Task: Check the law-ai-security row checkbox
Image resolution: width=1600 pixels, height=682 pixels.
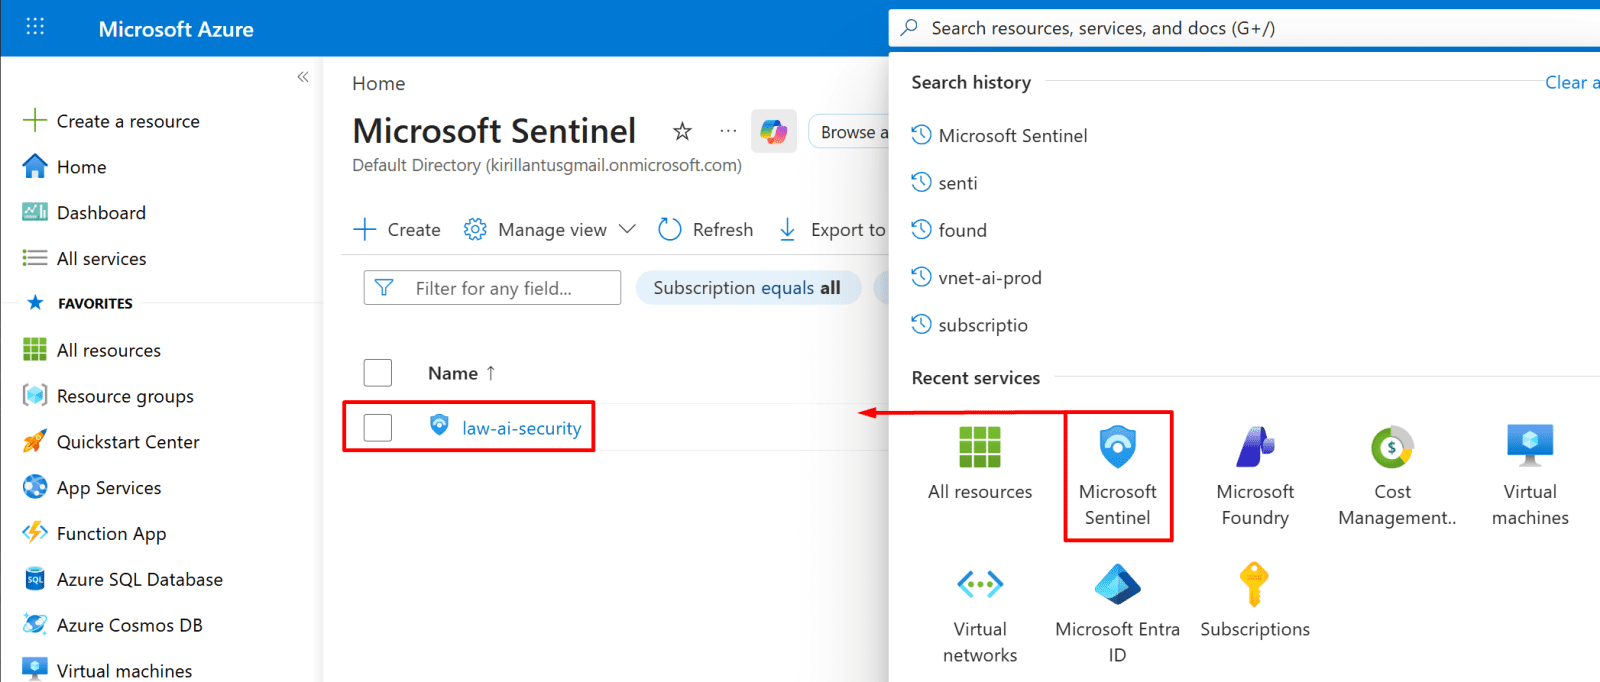Action: point(378,427)
